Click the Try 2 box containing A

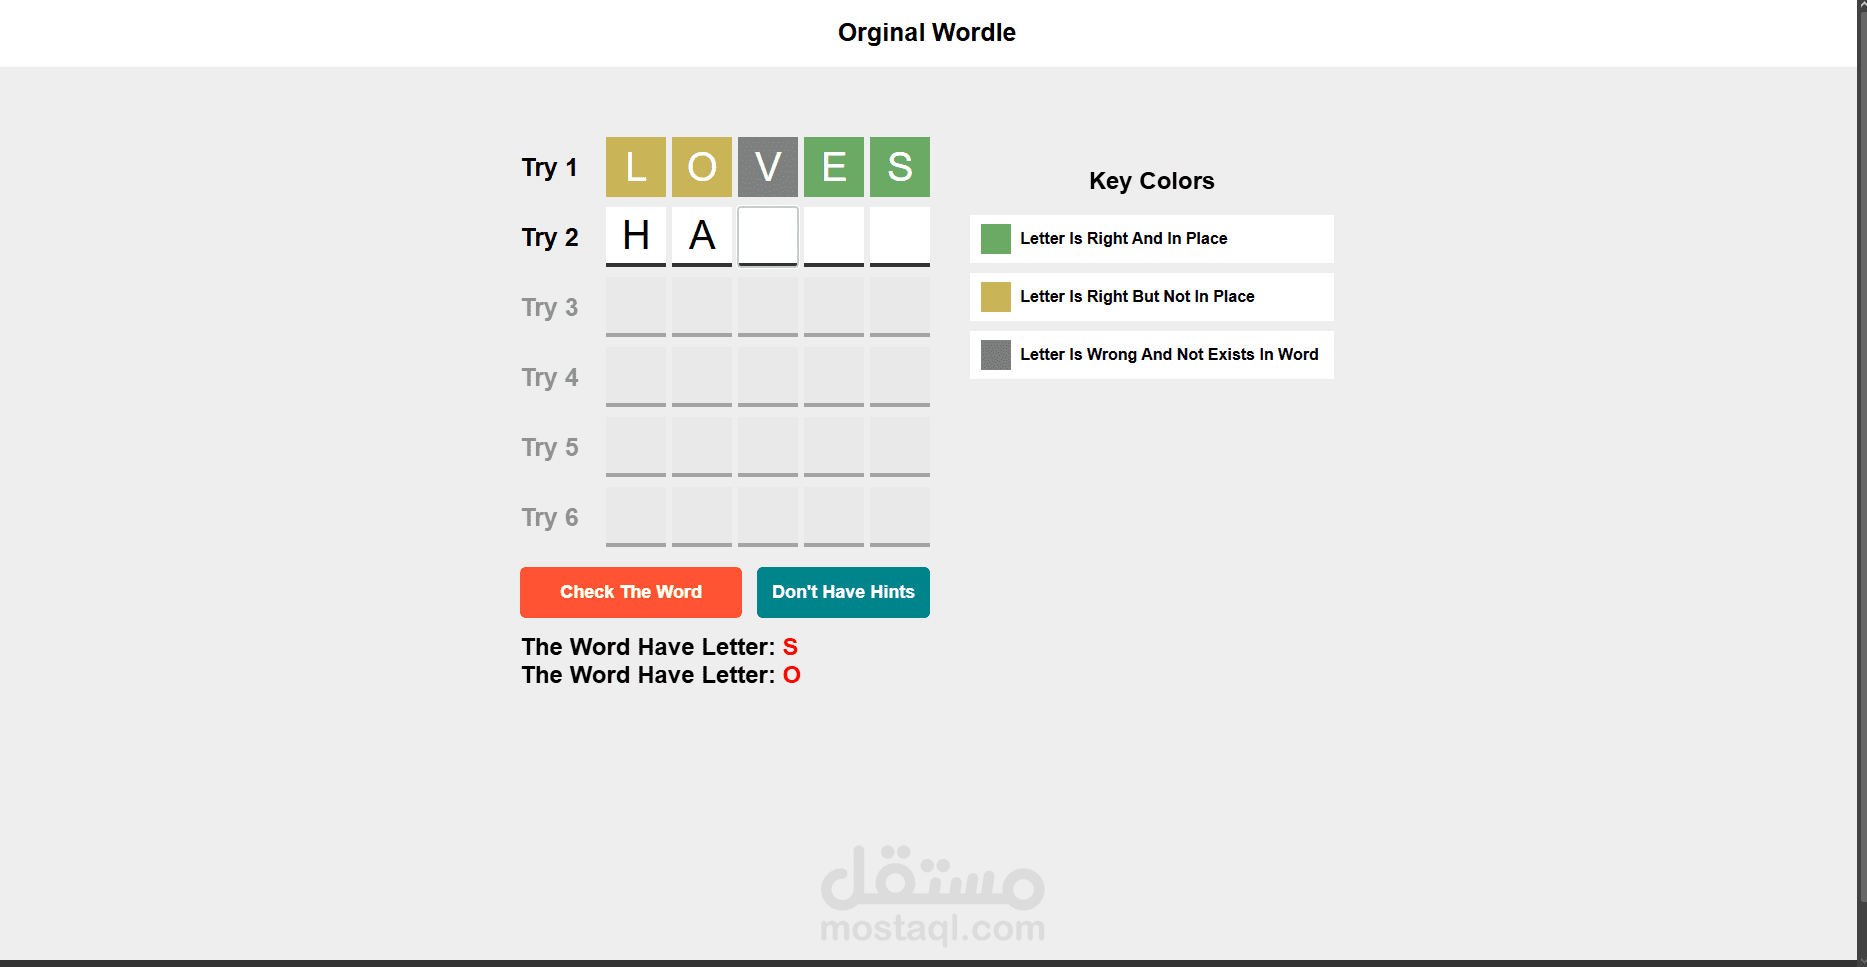coord(701,236)
